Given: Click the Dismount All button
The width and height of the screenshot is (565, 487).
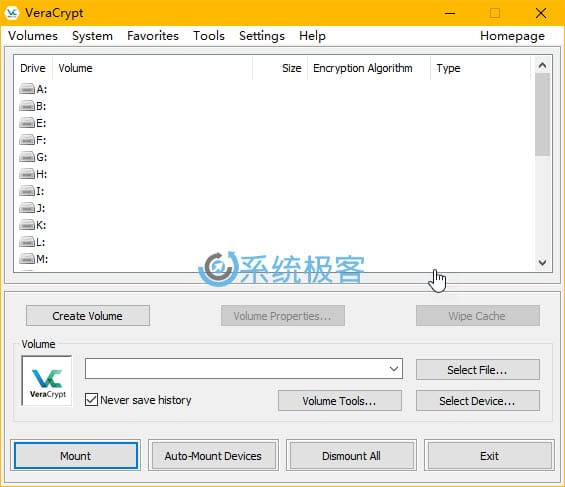Looking at the screenshot, I should [x=351, y=456].
